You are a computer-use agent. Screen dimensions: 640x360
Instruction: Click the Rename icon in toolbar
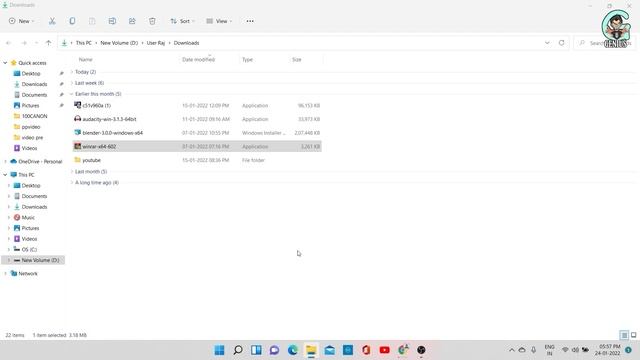coord(112,21)
